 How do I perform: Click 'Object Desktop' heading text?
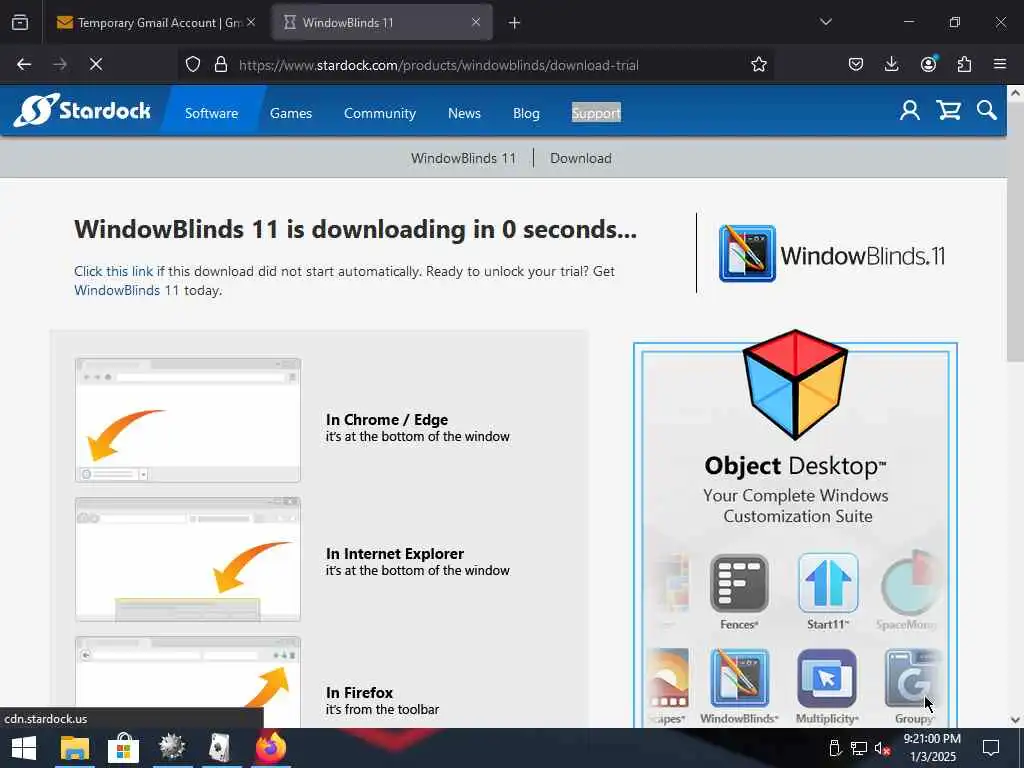coord(795,466)
